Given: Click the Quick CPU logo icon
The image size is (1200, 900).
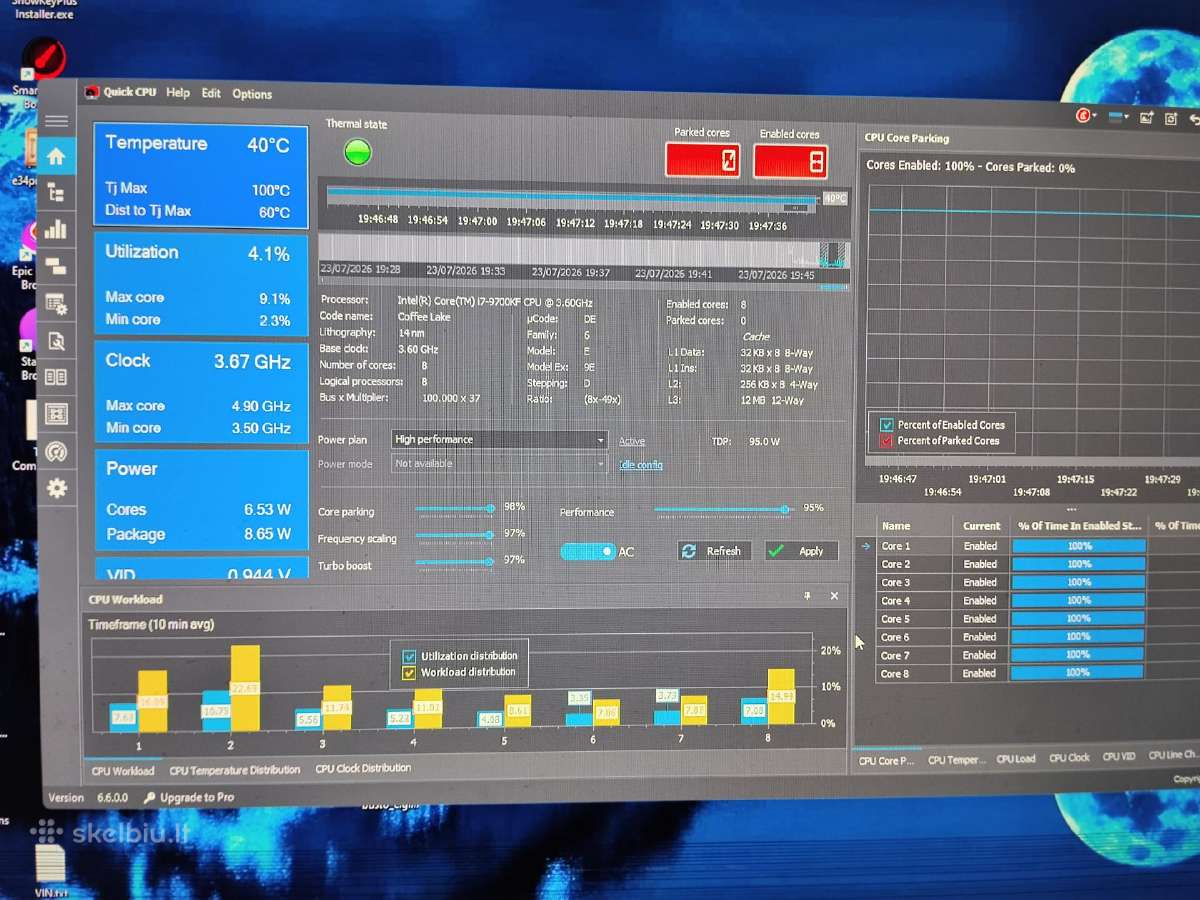Looking at the screenshot, I should (x=92, y=92).
